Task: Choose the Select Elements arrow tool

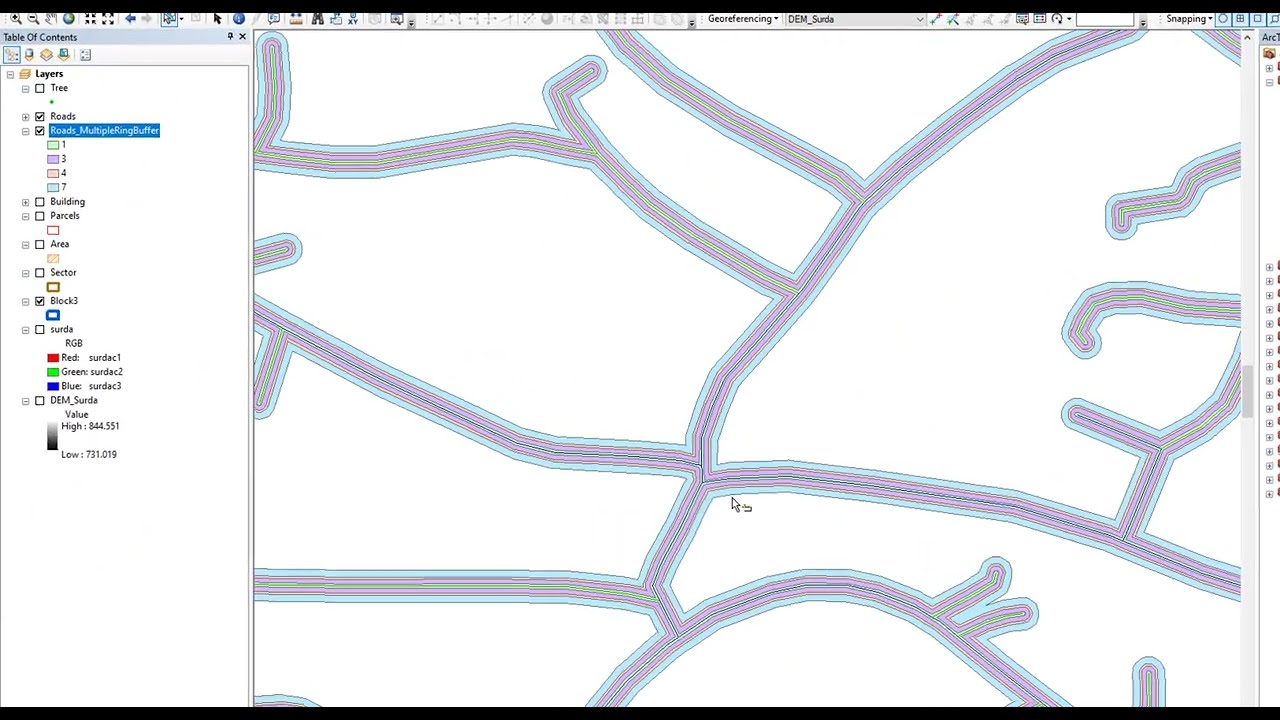Action: pyautogui.click(x=217, y=19)
